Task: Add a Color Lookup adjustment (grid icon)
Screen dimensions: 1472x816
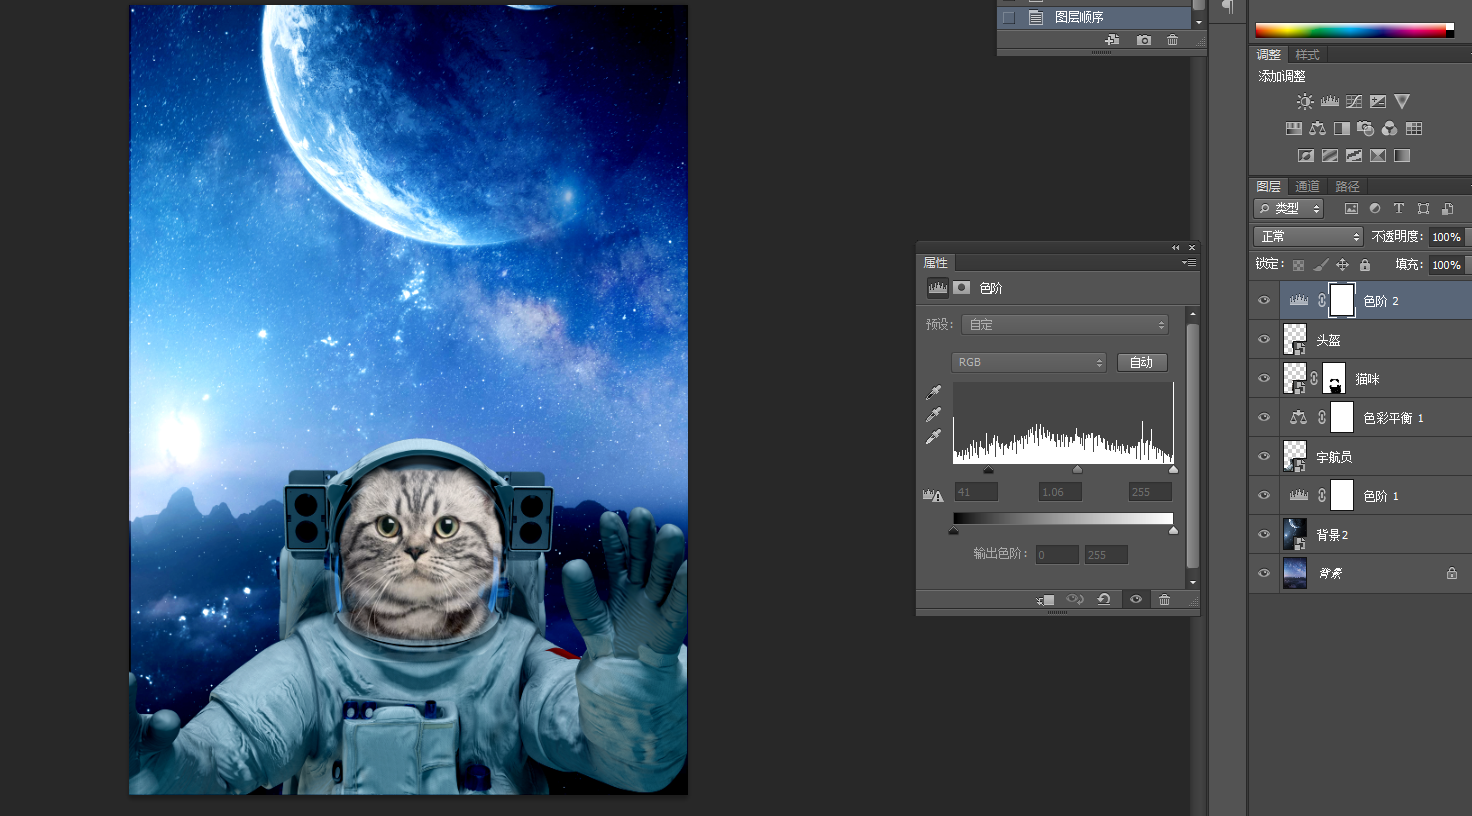Action: pyautogui.click(x=1414, y=129)
